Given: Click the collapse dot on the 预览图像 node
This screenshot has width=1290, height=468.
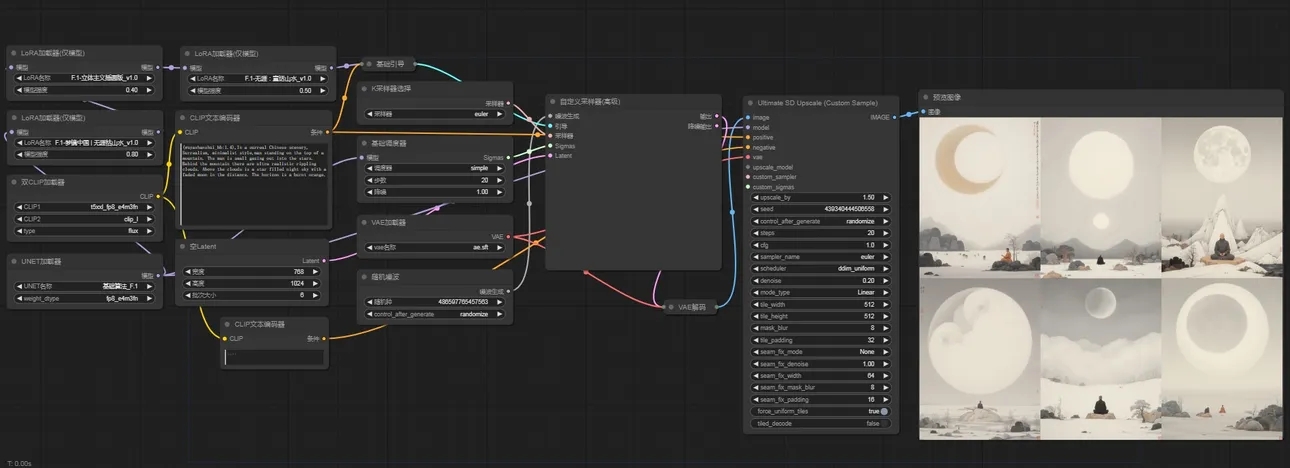Looking at the screenshot, I should click(925, 98).
